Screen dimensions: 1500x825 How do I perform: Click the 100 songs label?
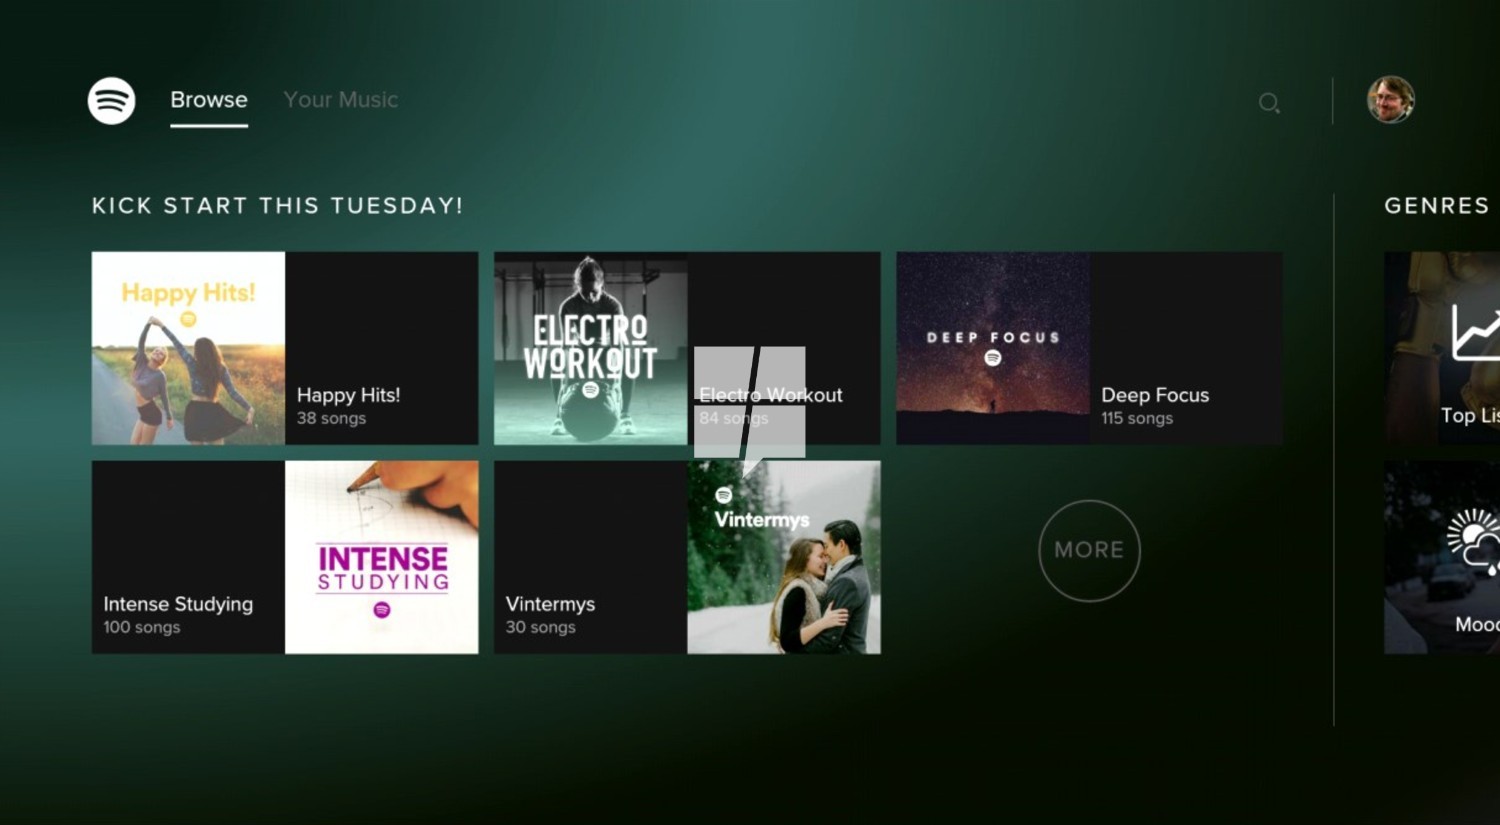[x=142, y=627]
